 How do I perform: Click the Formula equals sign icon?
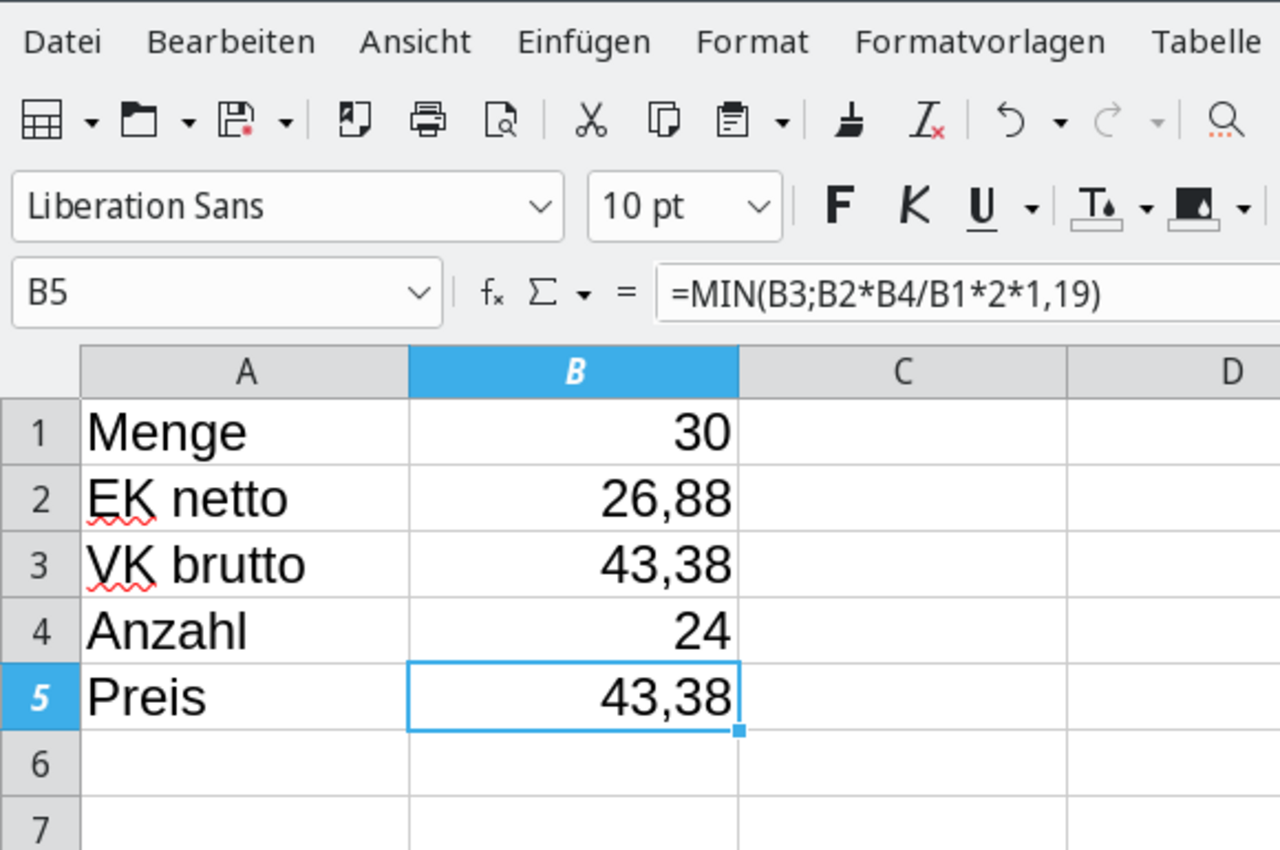(x=627, y=293)
